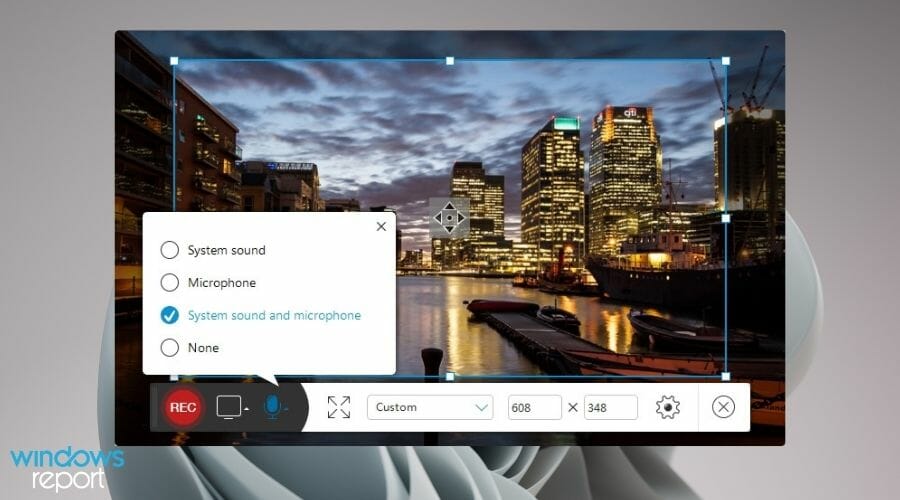Click the move-region crosshair handle in center
Viewport: 900px width, 500px height.
click(x=449, y=218)
